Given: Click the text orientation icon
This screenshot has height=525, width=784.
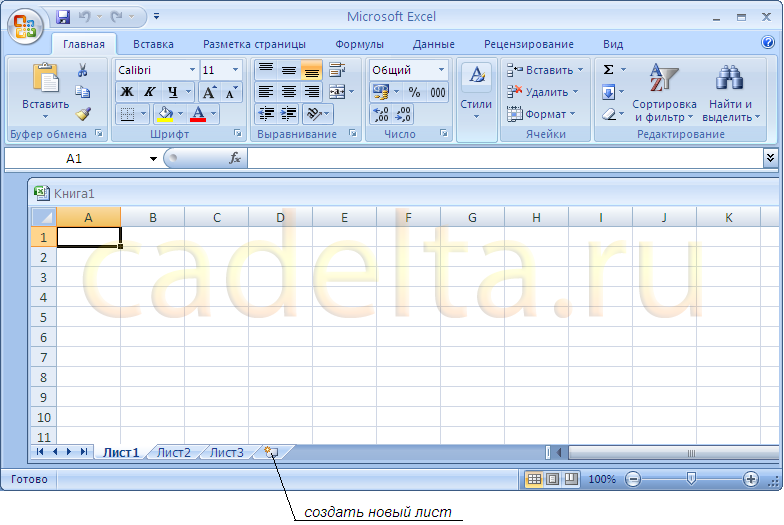Looking at the screenshot, I should 314,114.
